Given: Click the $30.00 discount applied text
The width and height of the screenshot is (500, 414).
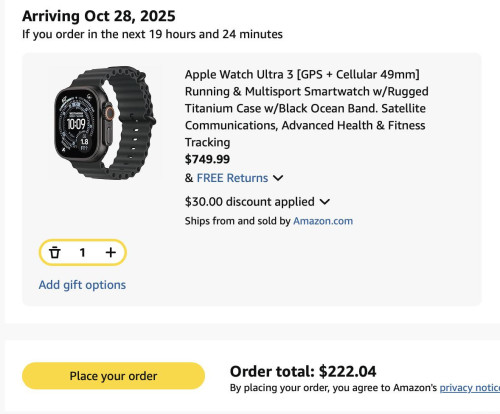Looking at the screenshot, I should click(250, 202).
